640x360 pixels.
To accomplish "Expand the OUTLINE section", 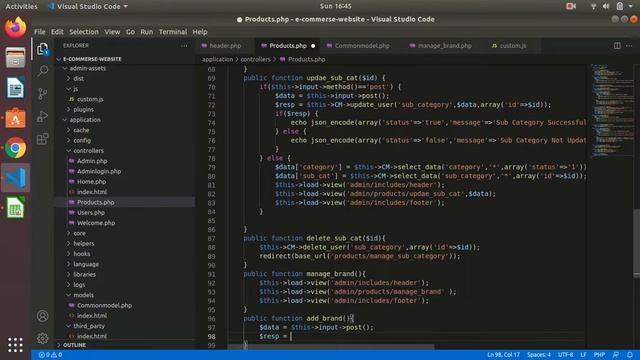I will (74, 345).
